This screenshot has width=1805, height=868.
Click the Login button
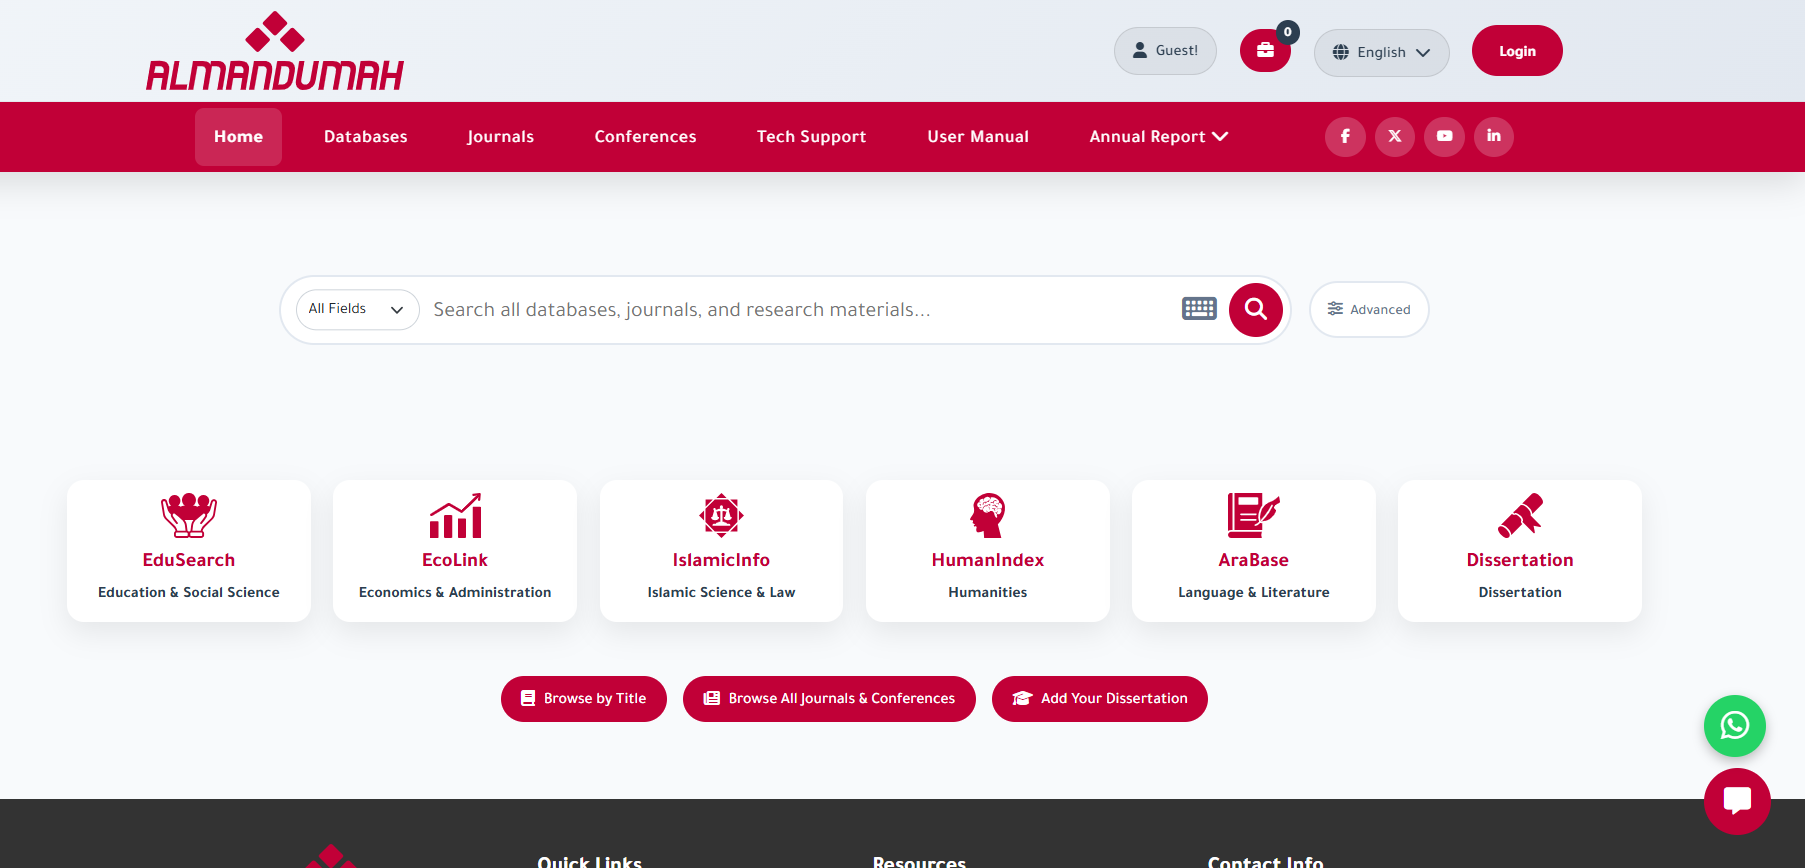[1517, 51]
